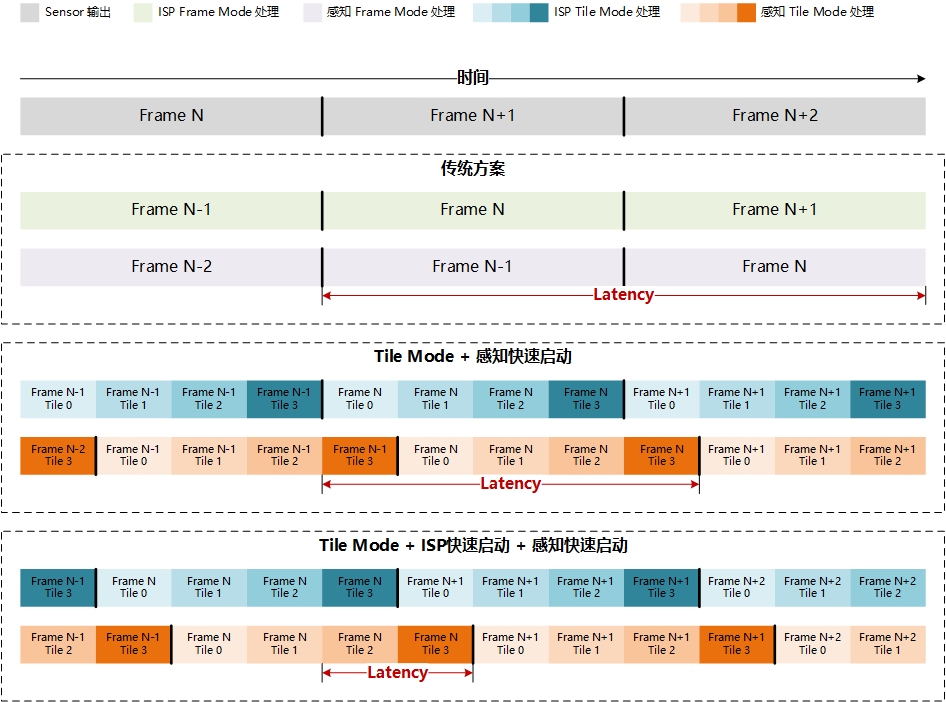This screenshot has height=702, width=946.
Task: Click the 传统方案 section title
Action: pos(473,169)
